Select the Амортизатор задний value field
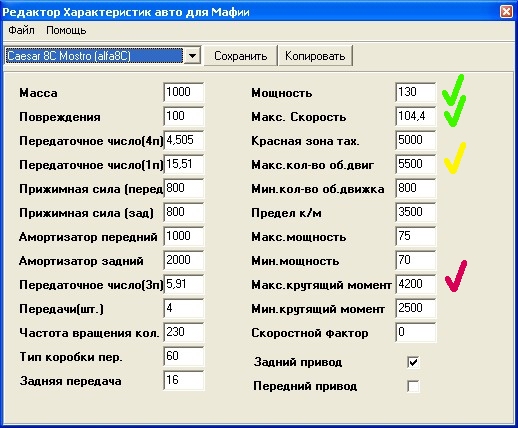The width and height of the screenshot is (518, 428). [184, 260]
